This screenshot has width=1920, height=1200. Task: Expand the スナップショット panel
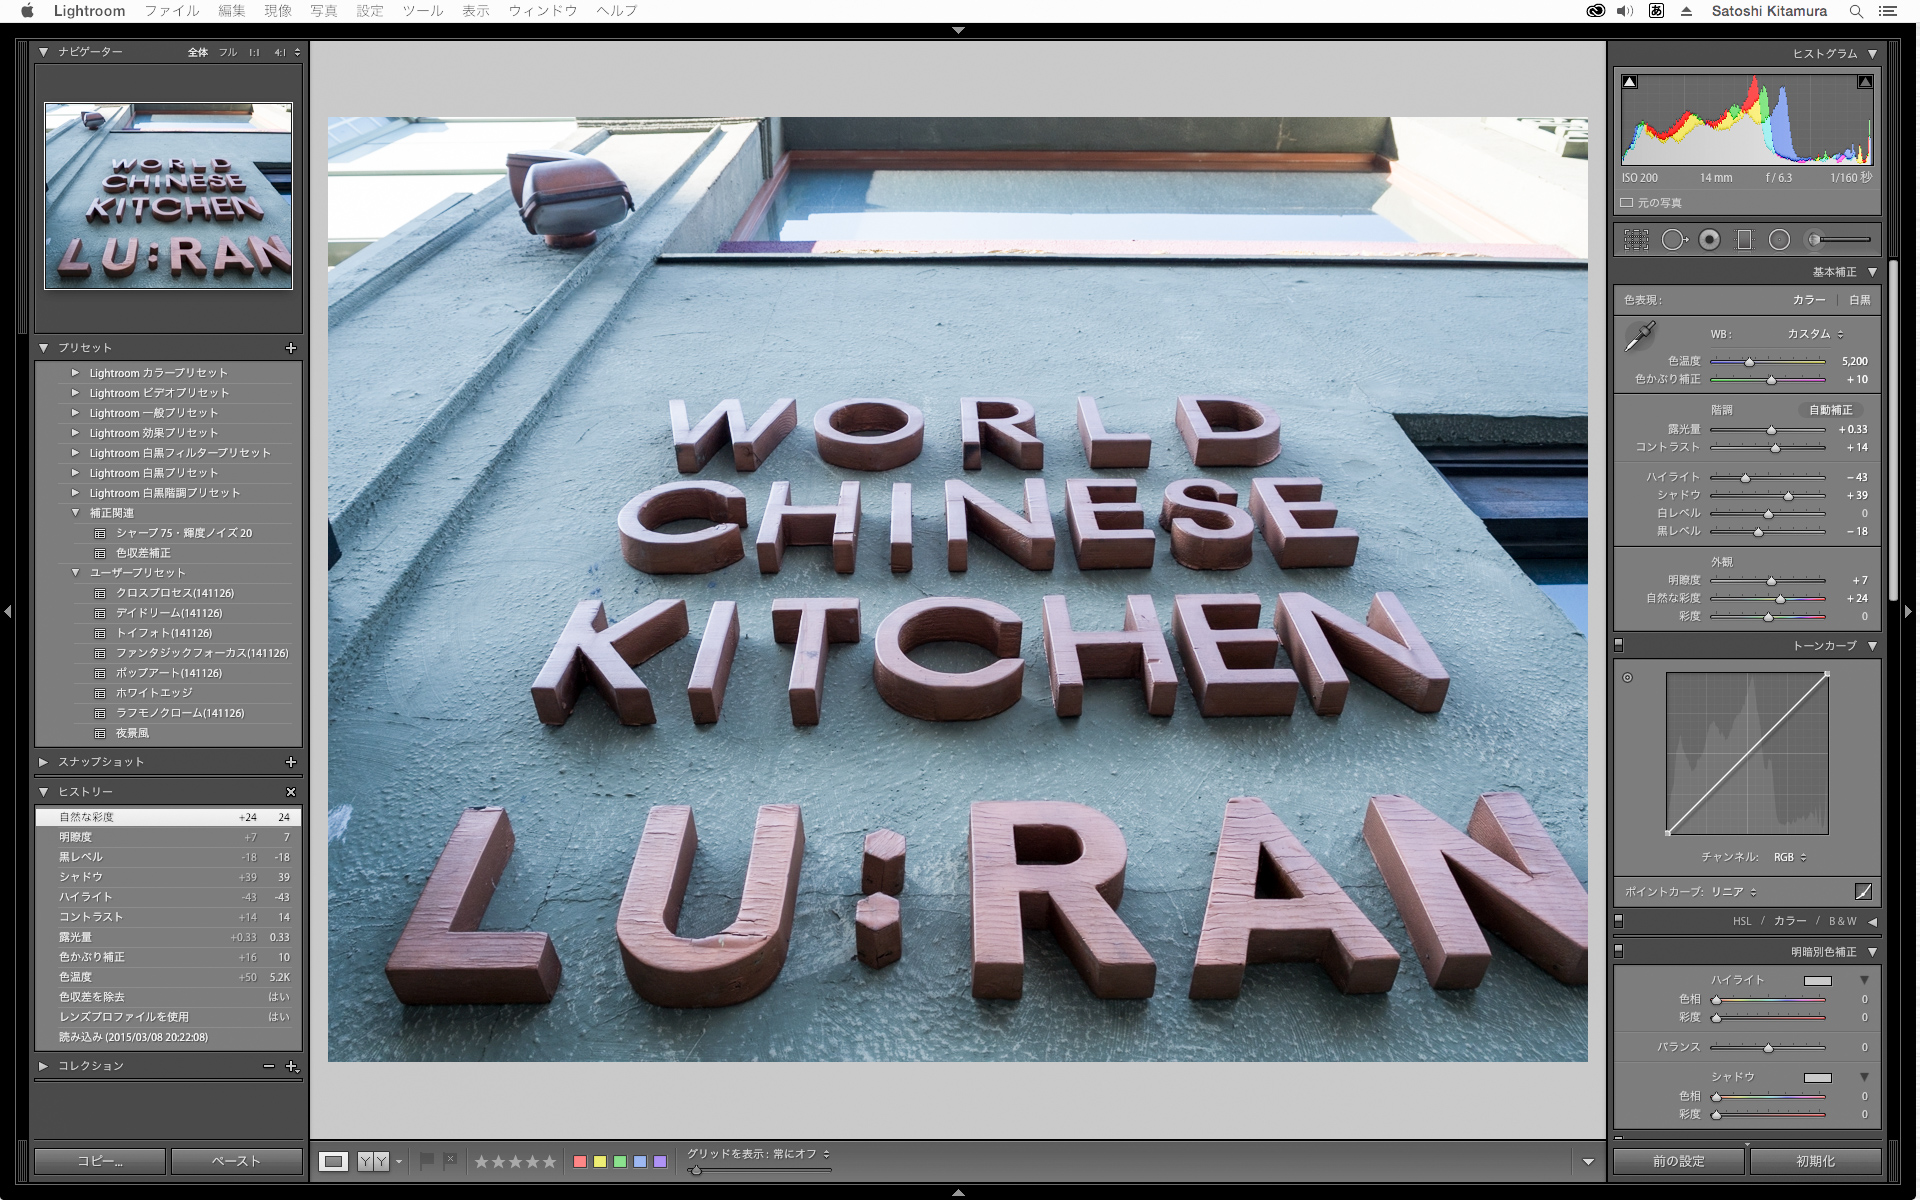pyautogui.click(x=44, y=762)
